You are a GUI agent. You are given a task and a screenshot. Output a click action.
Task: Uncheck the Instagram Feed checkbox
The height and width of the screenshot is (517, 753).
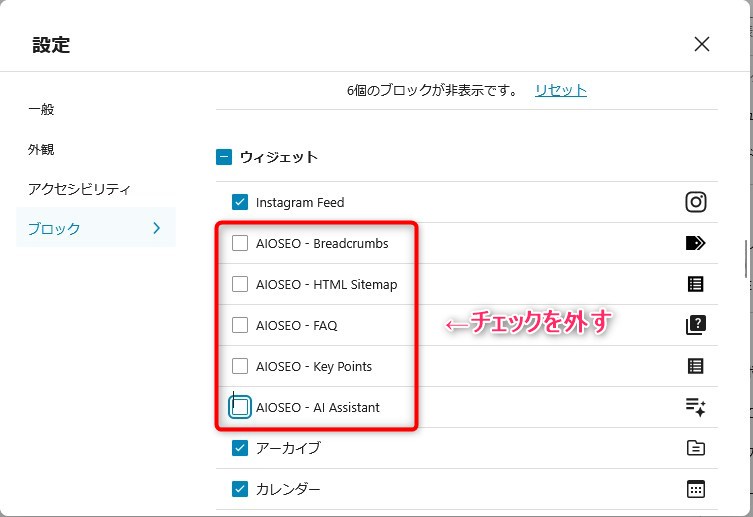240,202
